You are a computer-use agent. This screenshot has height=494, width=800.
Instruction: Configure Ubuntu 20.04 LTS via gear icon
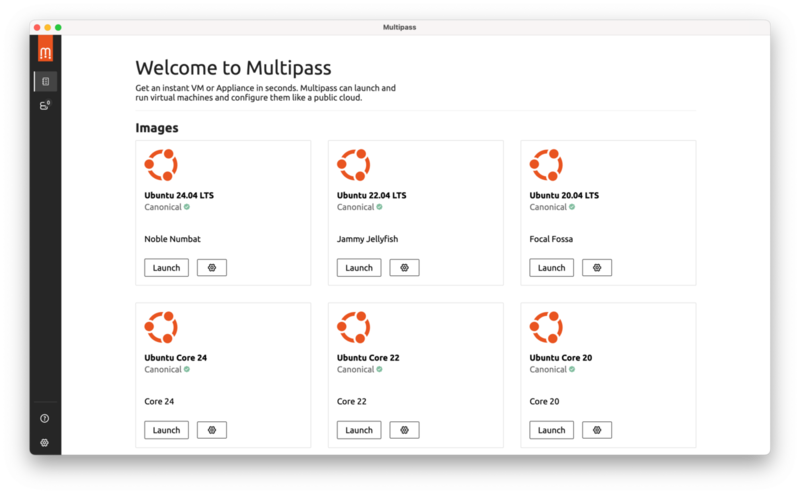click(x=597, y=267)
